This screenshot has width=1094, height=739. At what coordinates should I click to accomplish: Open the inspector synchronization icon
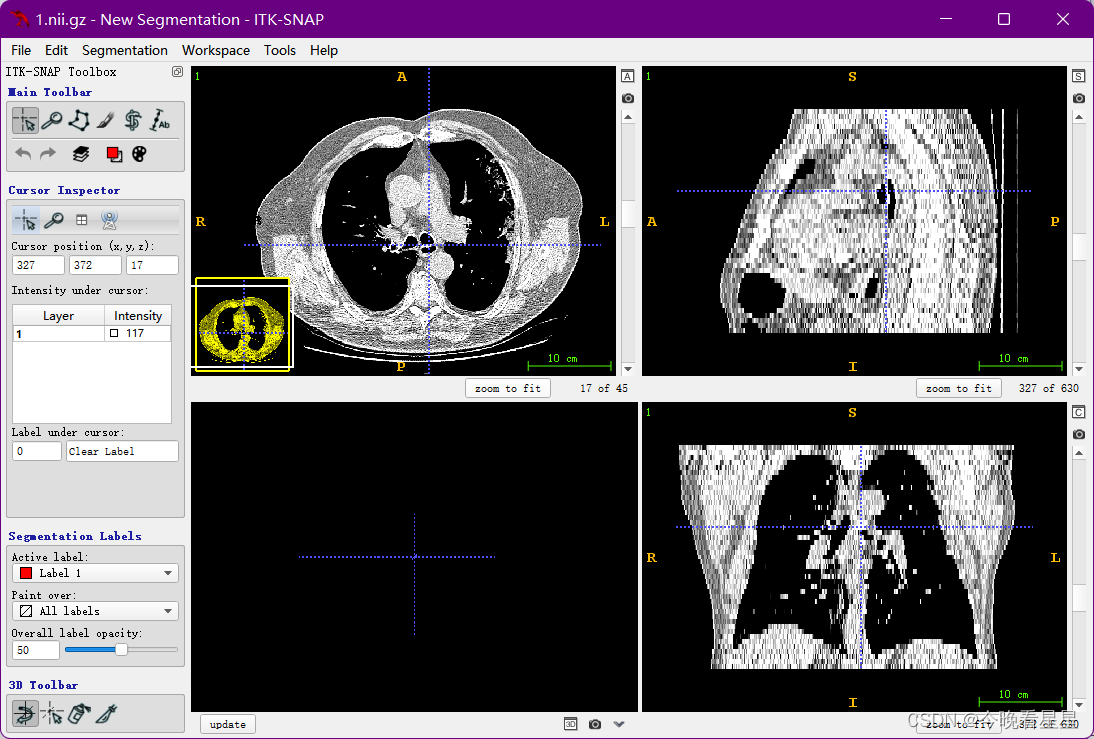pos(110,221)
